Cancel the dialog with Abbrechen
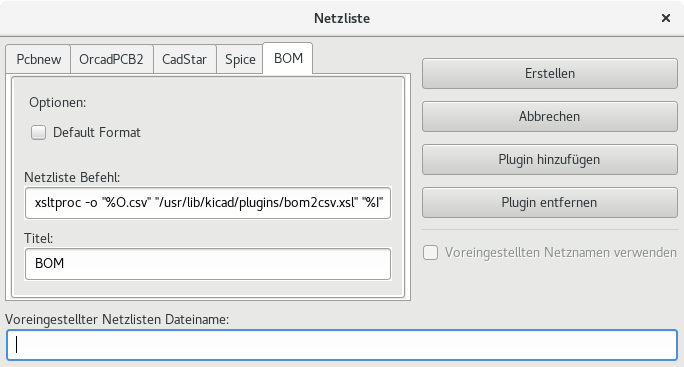The width and height of the screenshot is (684, 367). pos(550,117)
